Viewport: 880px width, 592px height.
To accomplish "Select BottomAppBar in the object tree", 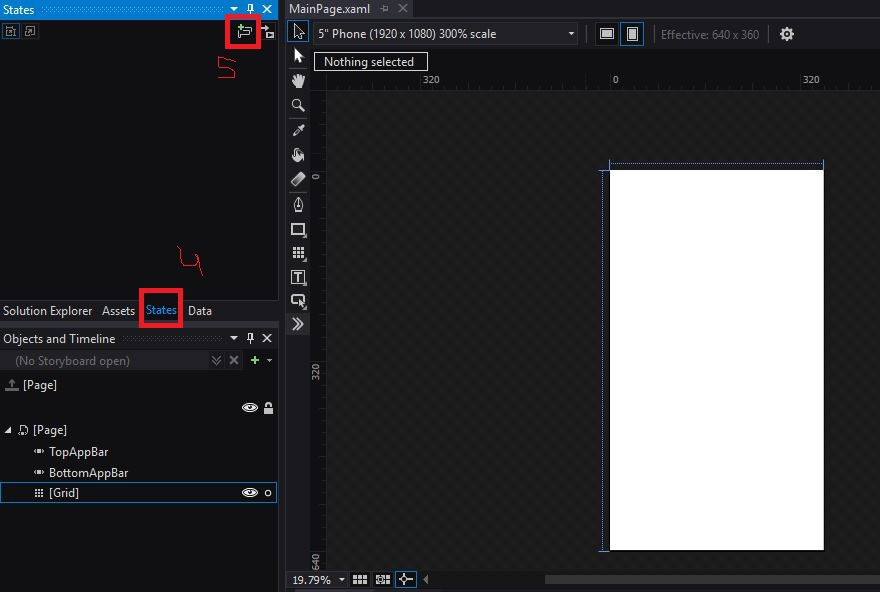I will (x=89, y=472).
